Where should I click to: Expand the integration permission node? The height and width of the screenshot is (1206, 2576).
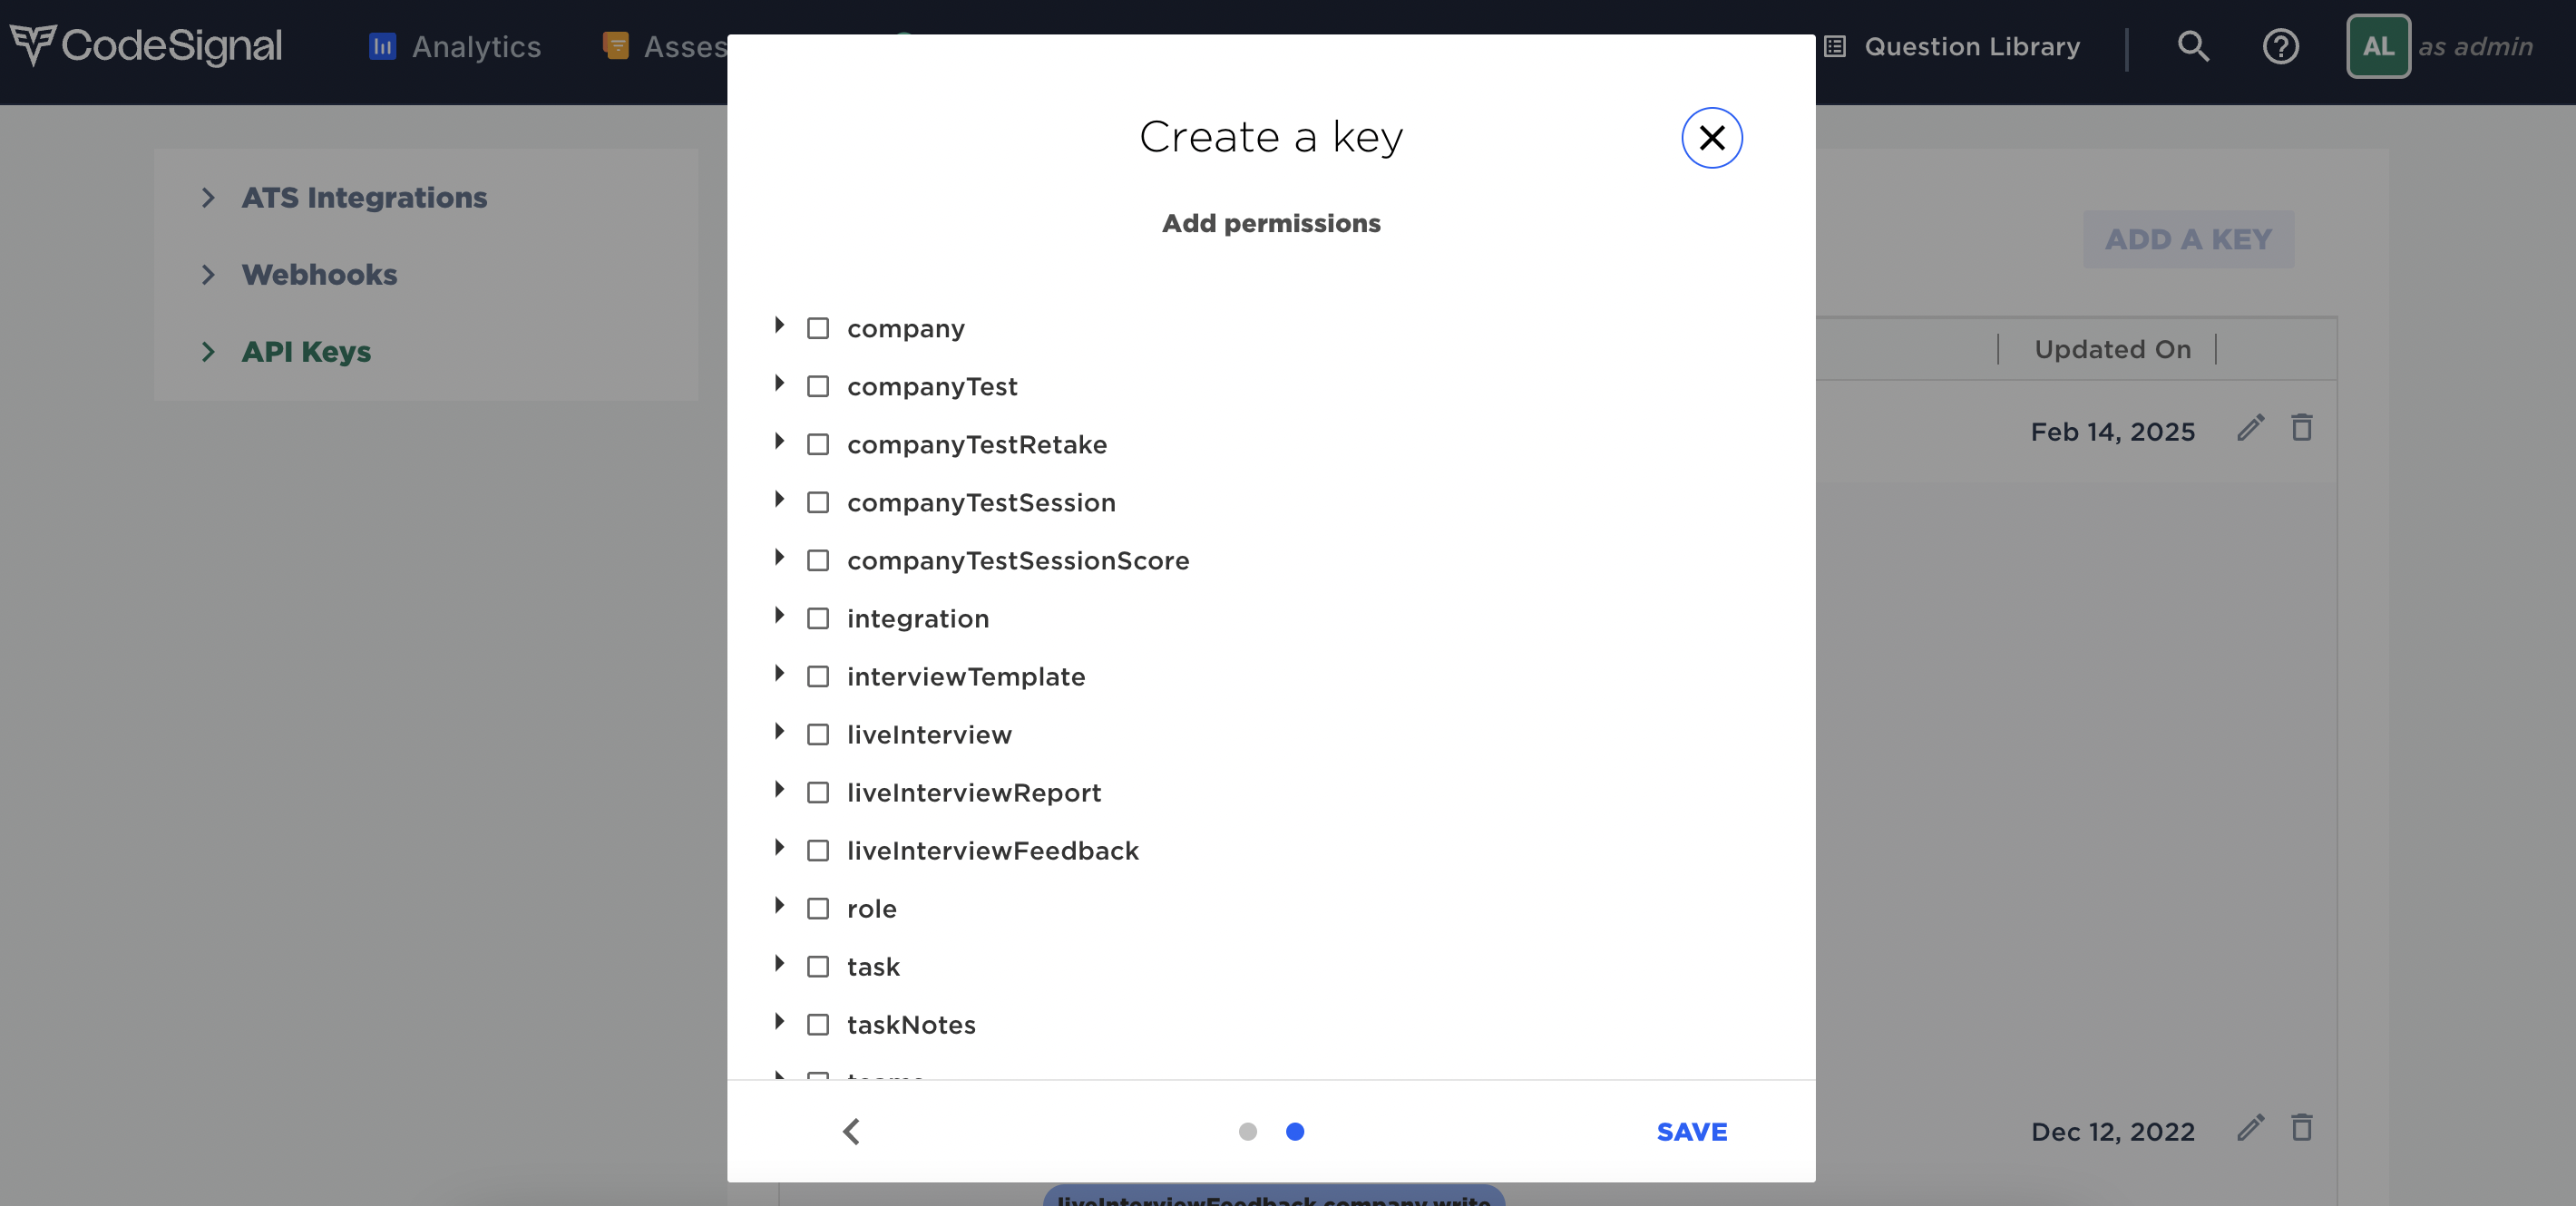(x=779, y=615)
